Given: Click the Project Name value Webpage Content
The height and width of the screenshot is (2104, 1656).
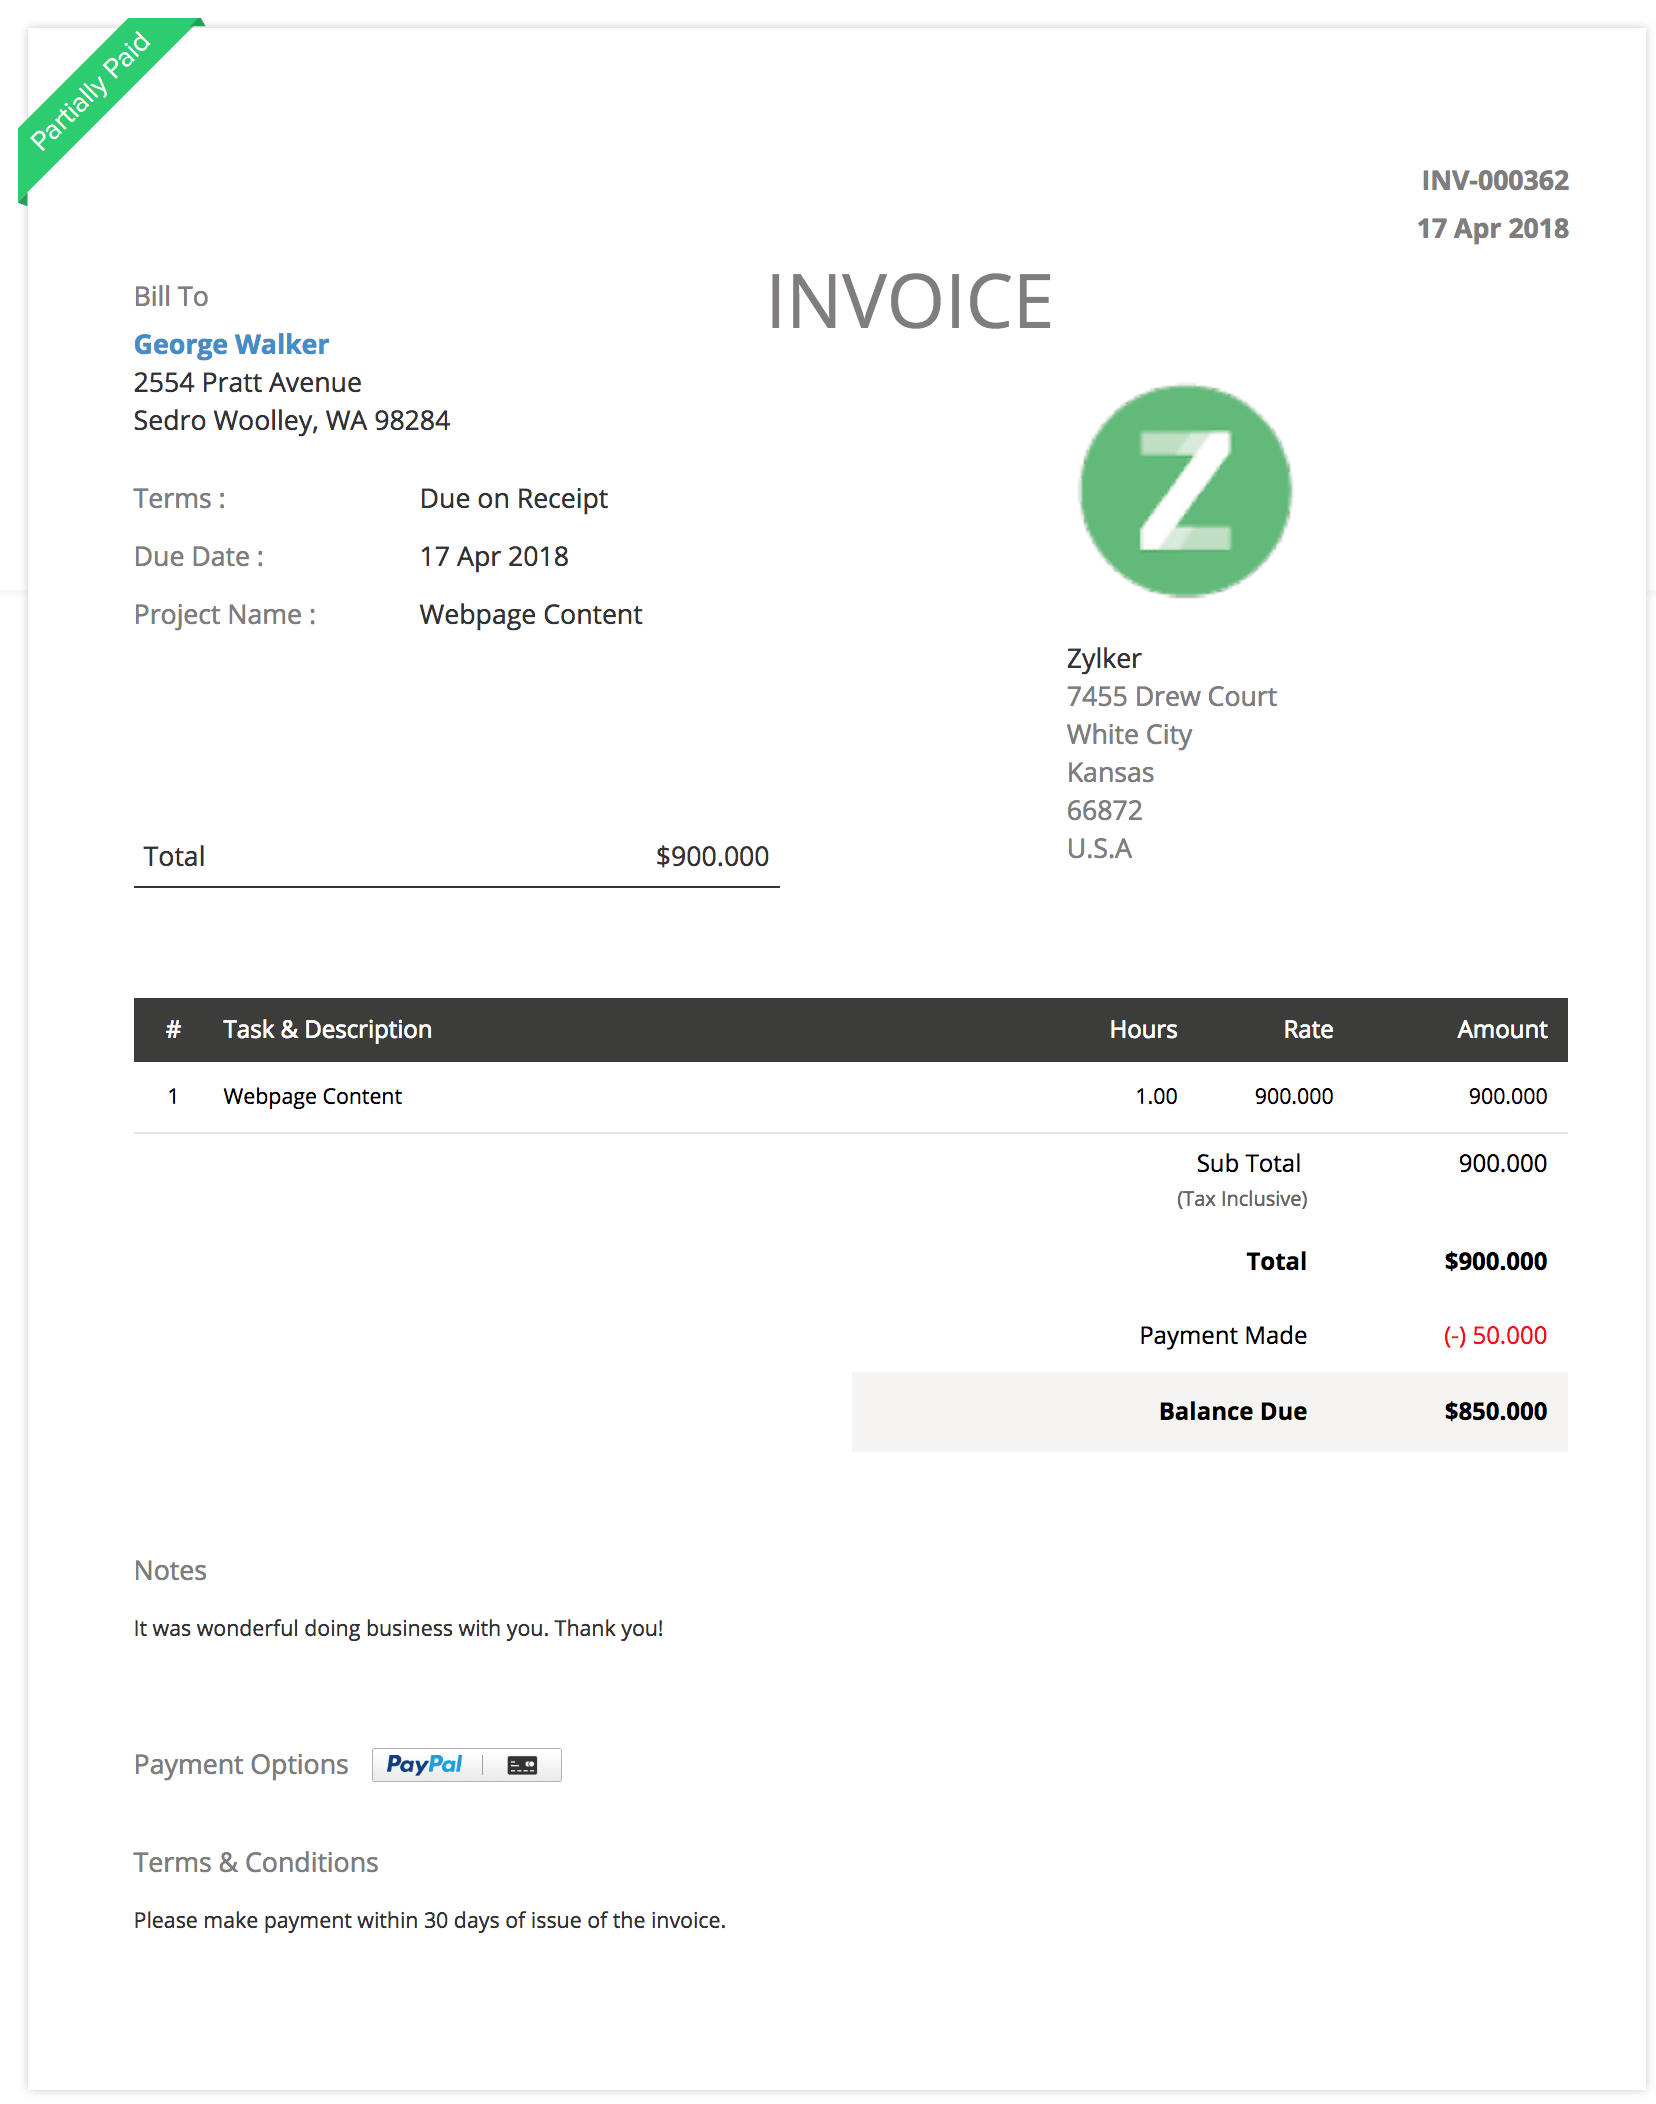Looking at the screenshot, I should click(x=531, y=614).
